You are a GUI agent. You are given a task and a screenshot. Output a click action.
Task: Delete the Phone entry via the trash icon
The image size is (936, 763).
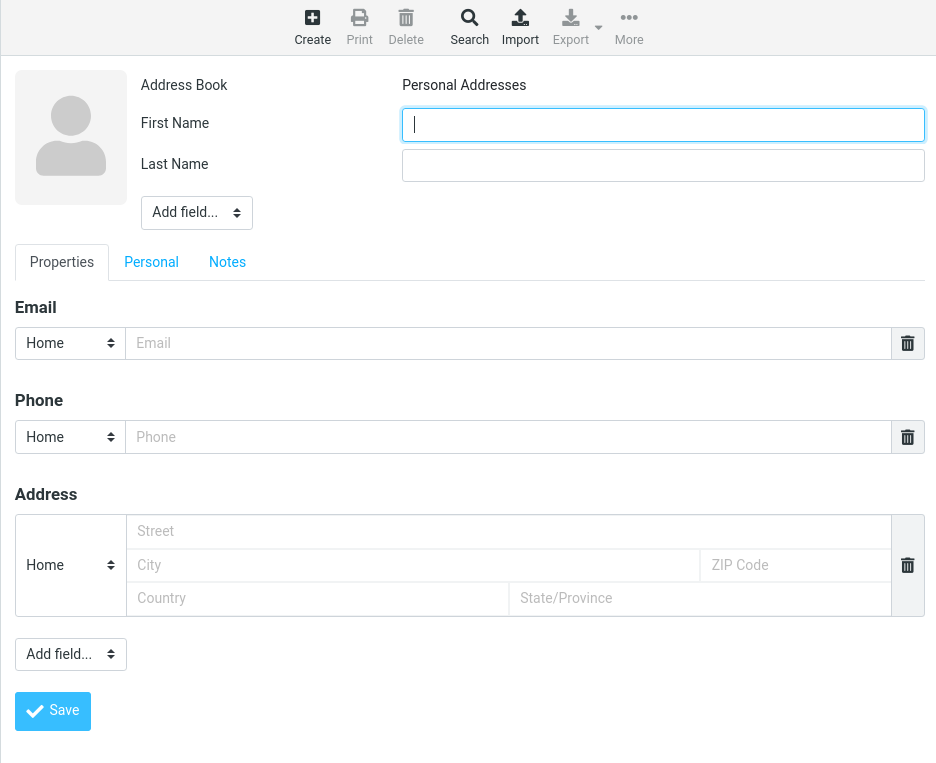coord(907,437)
